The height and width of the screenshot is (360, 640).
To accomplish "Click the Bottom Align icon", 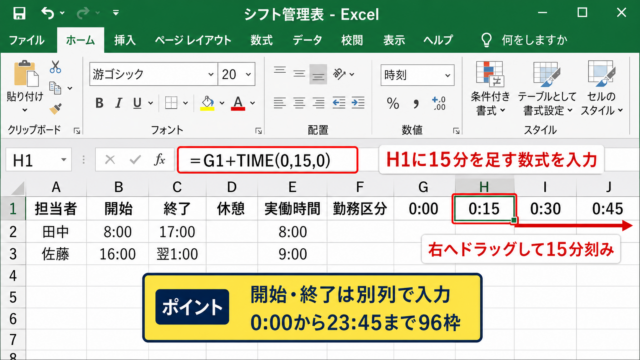I will click(318, 74).
